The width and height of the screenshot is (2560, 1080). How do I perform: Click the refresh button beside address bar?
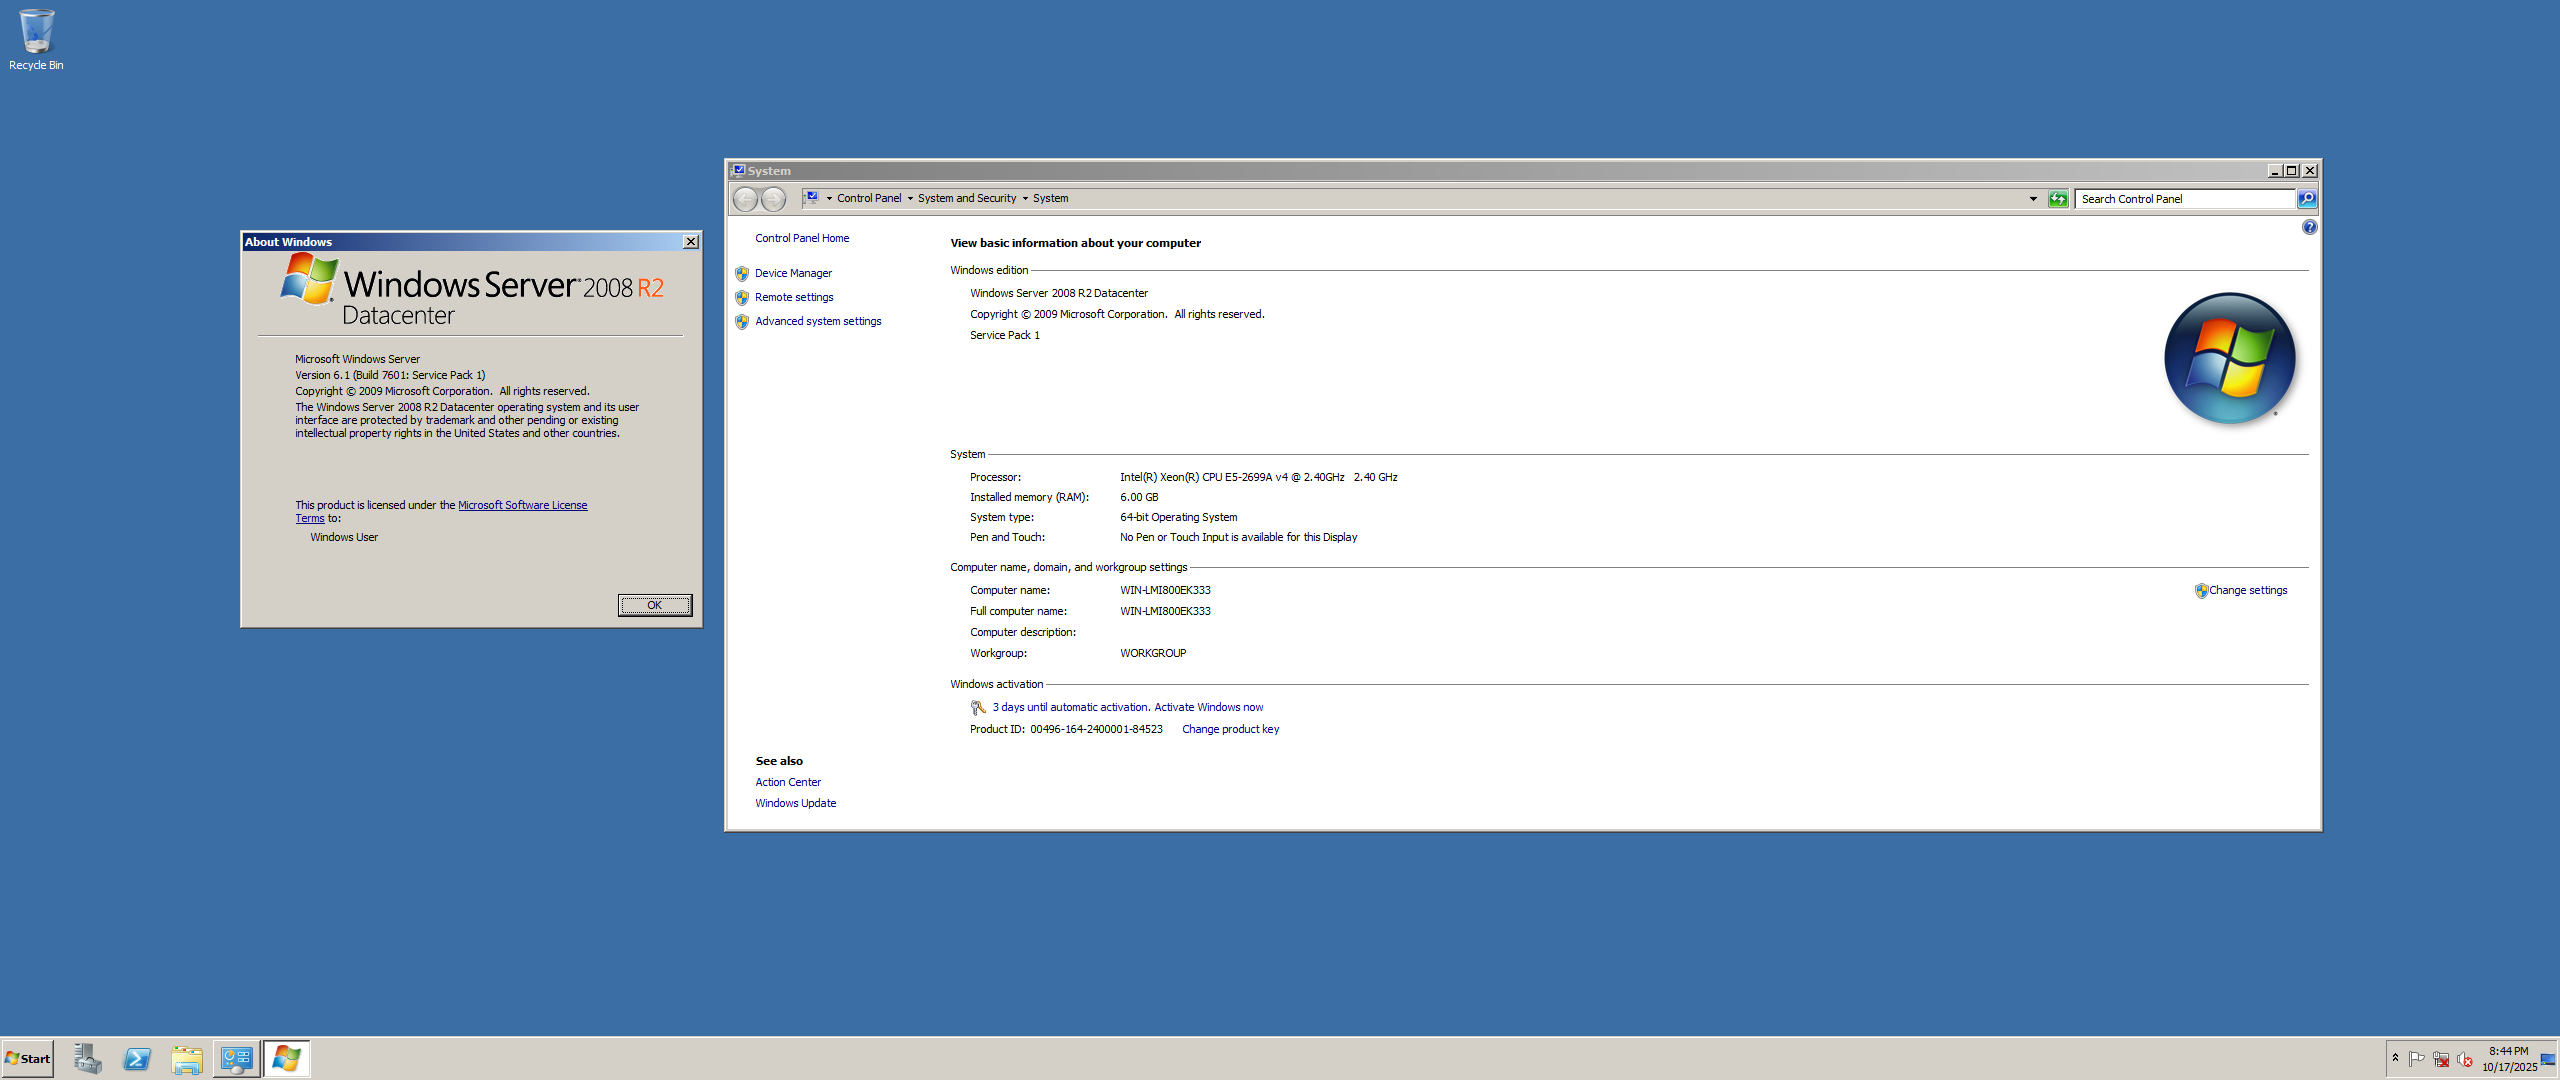pyautogui.click(x=2058, y=199)
